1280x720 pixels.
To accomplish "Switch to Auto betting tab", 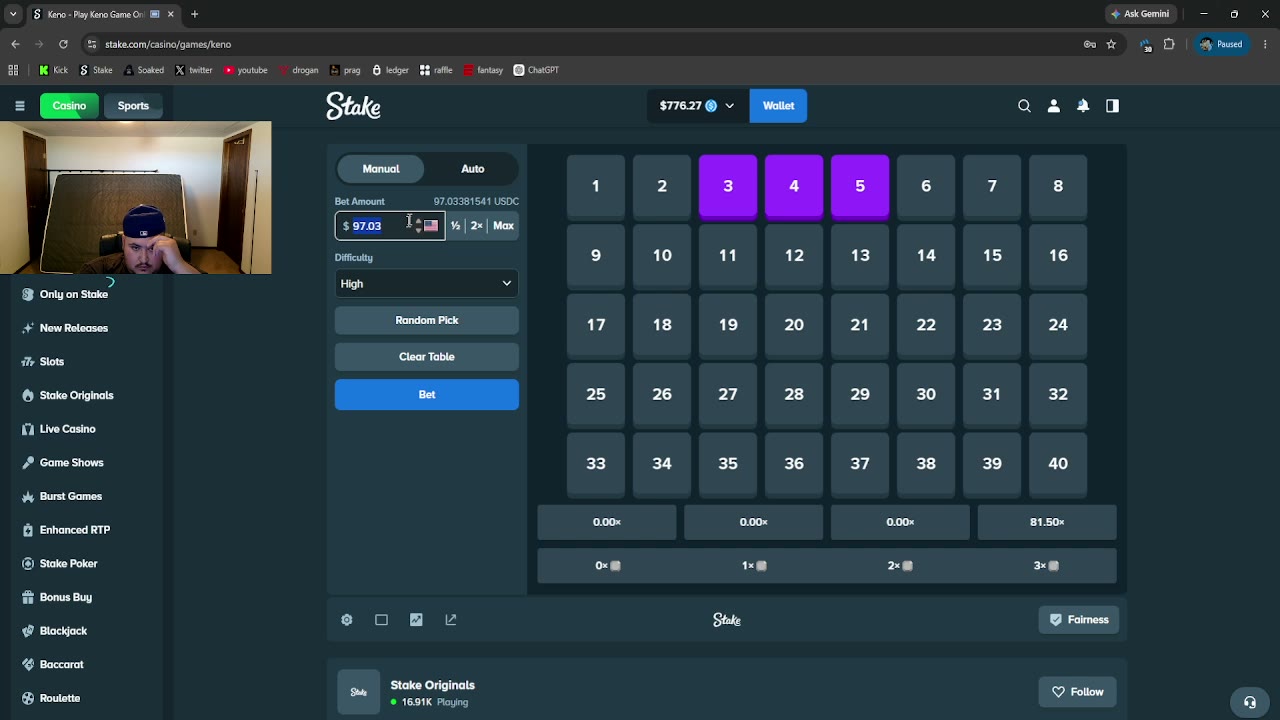I will click(473, 169).
